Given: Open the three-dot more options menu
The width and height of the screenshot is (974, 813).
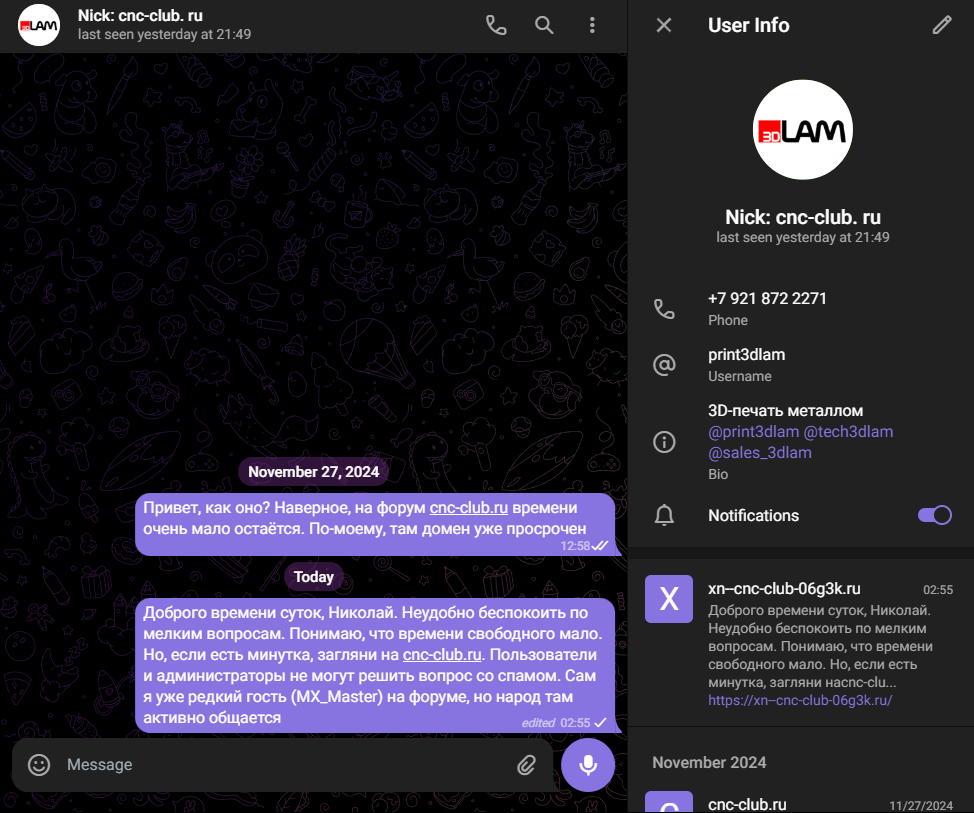Looking at the screenshot, I should pos(592,25).
